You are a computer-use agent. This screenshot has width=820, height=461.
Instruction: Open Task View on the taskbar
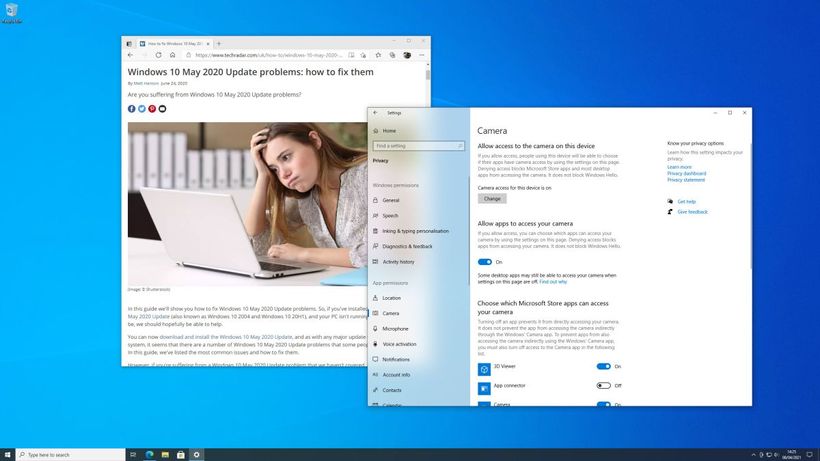pos(133,455)
